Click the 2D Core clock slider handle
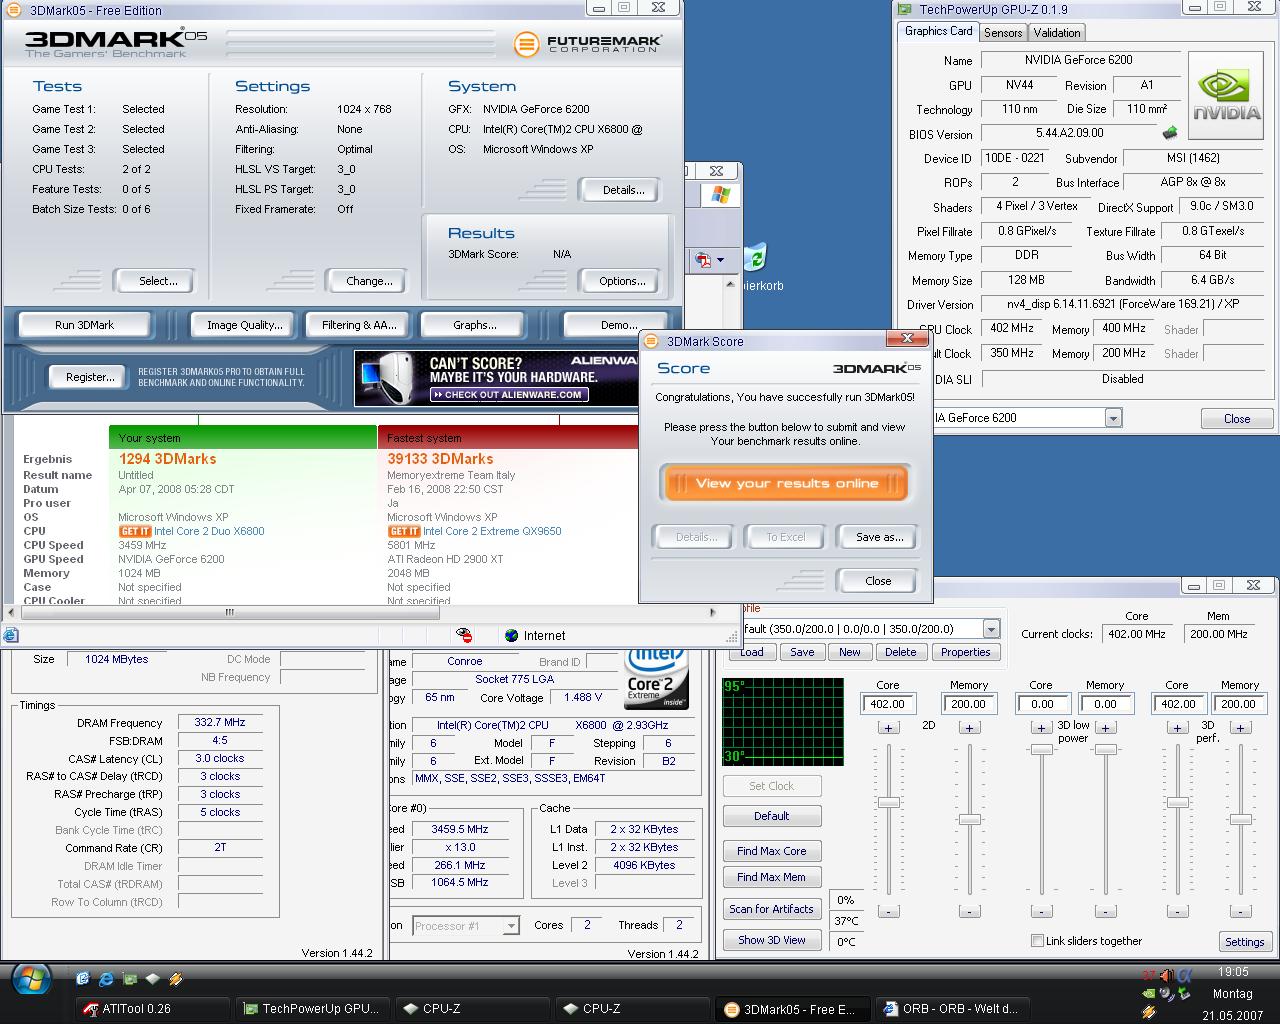Image resolution: width=1280 pixels, height=1024 pixels. [x=888, y=802]
